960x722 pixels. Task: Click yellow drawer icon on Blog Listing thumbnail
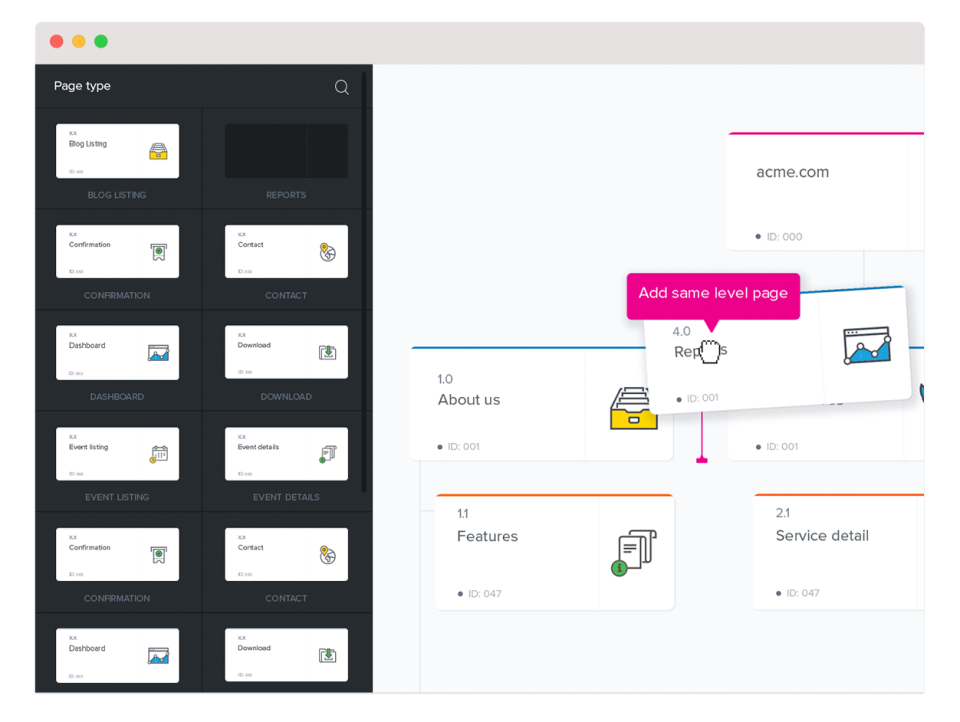point(158,151)
